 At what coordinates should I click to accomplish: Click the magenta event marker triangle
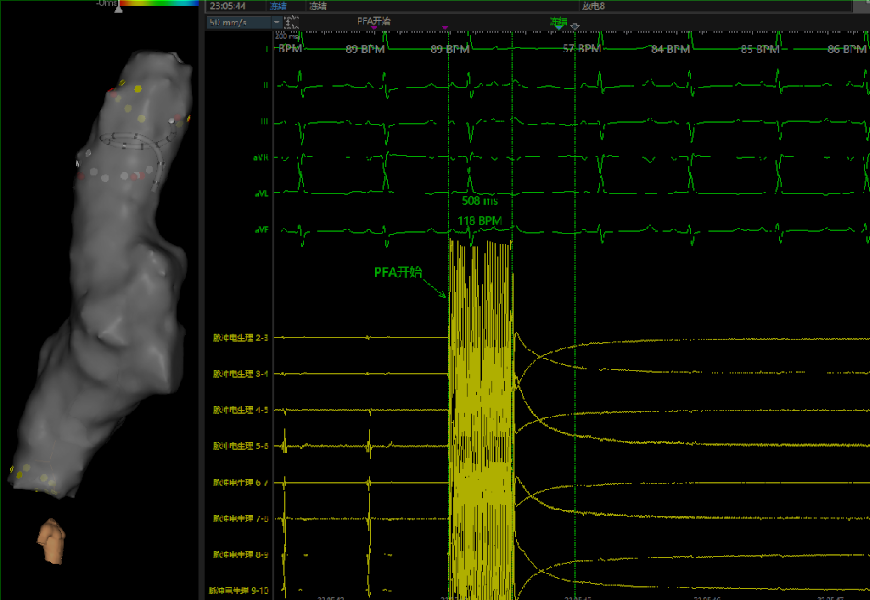(x=444, y=29)
